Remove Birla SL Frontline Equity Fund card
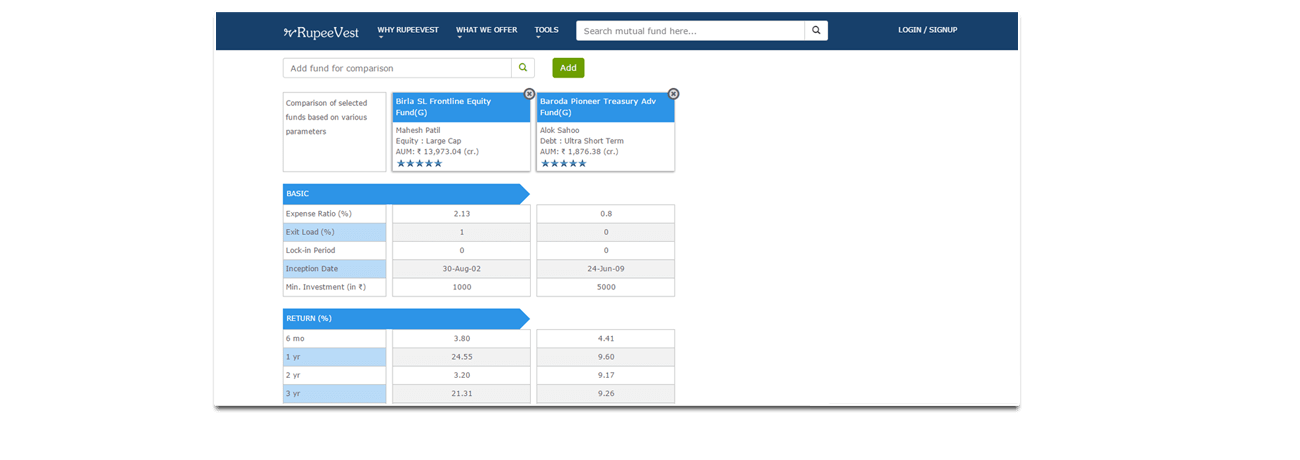The width and height of the screenshot is (1300, 460). tap(529, 94)
